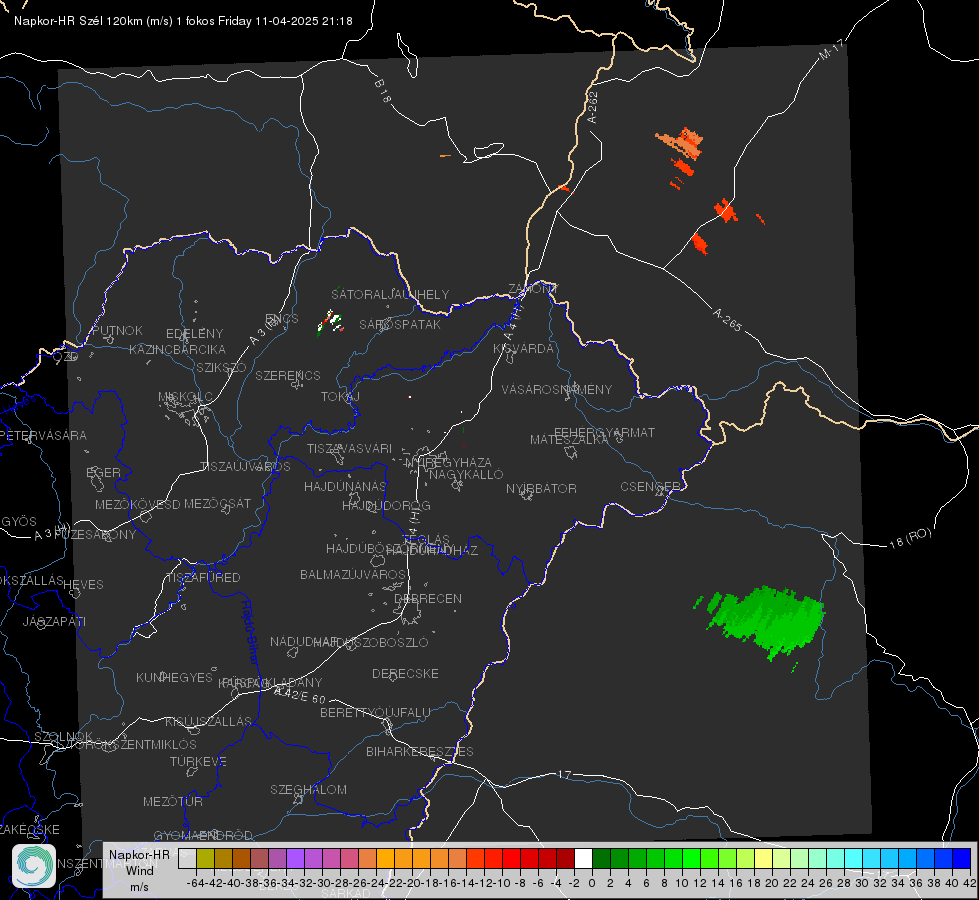The width and height of the screenshot is (979, 900).
Task: Click the NYÍREGYHÁZA city label
Action: coord(448,462)
